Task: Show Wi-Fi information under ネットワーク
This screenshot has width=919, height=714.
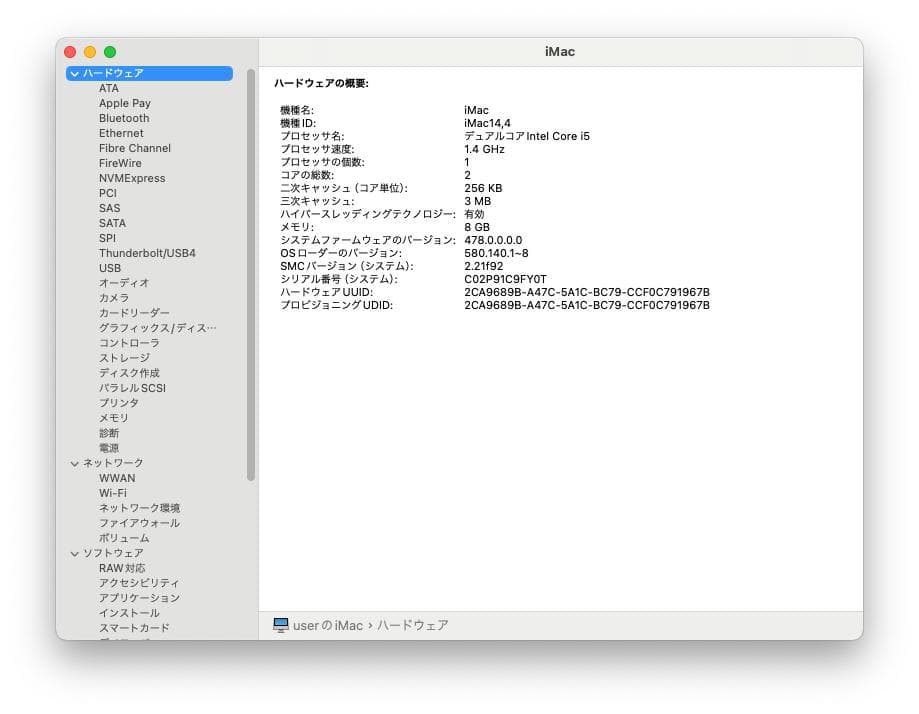Action: point(117,493)
